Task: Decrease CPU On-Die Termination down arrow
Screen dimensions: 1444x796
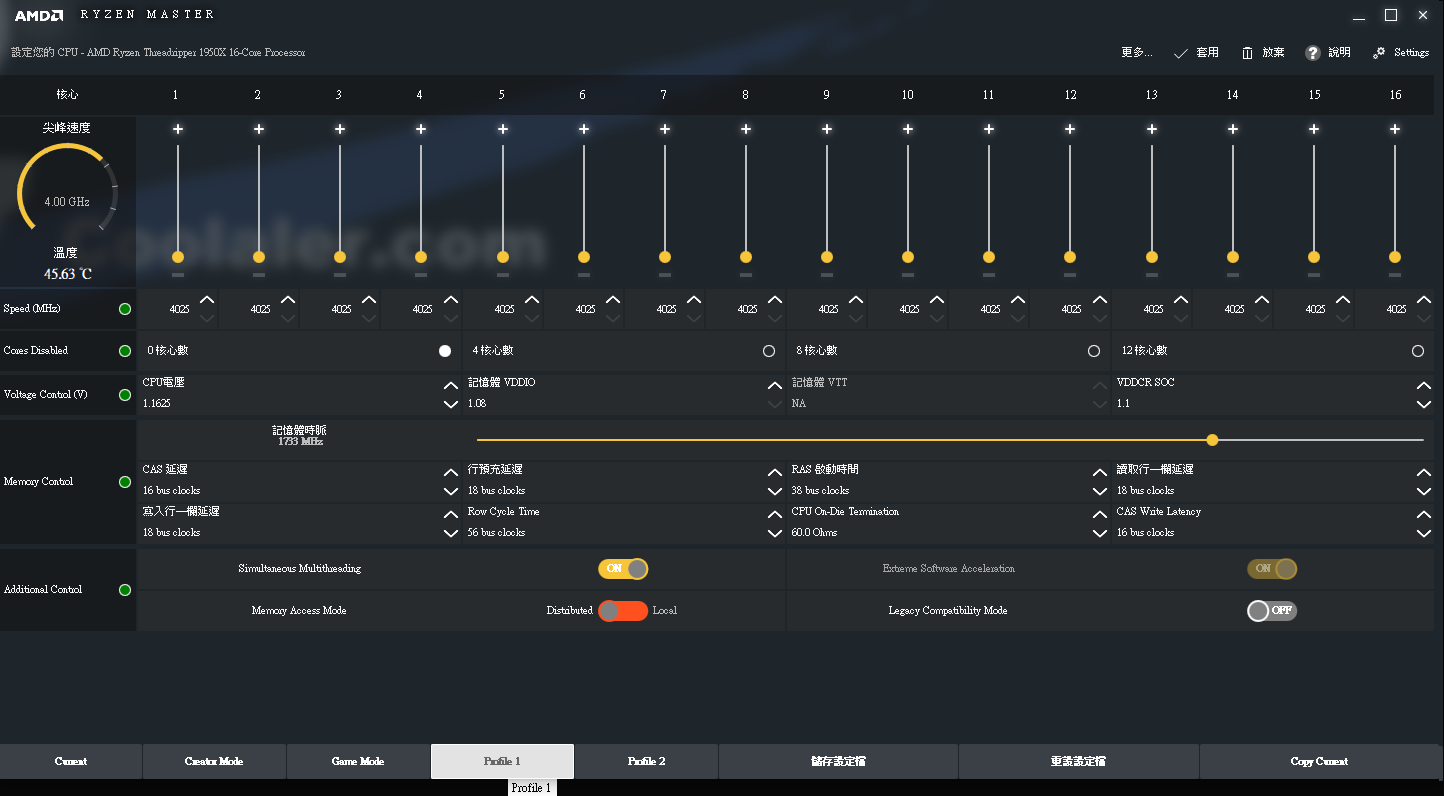Action: click(x=1100, y=533)
